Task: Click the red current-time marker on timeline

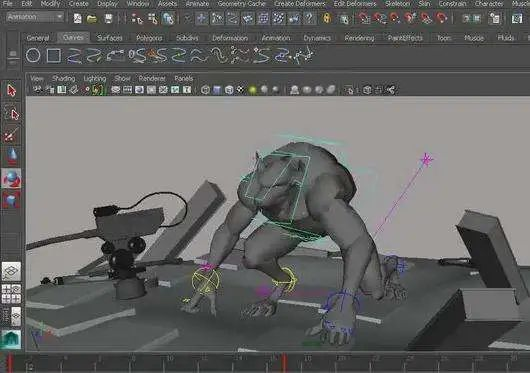Action: (285, 362)
